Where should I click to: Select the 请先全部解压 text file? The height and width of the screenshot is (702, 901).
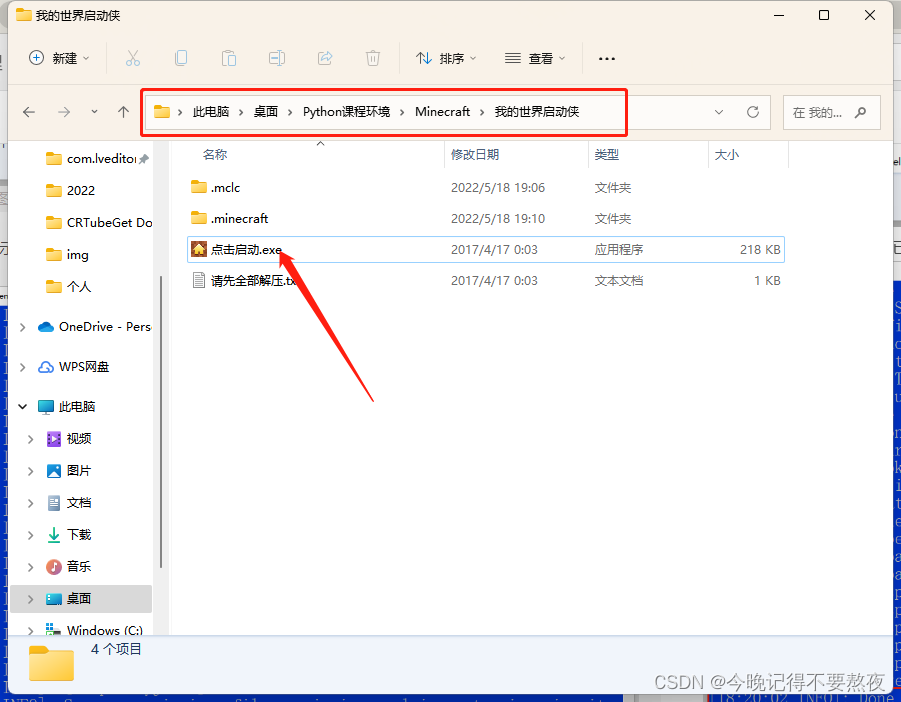coord(486,281)
